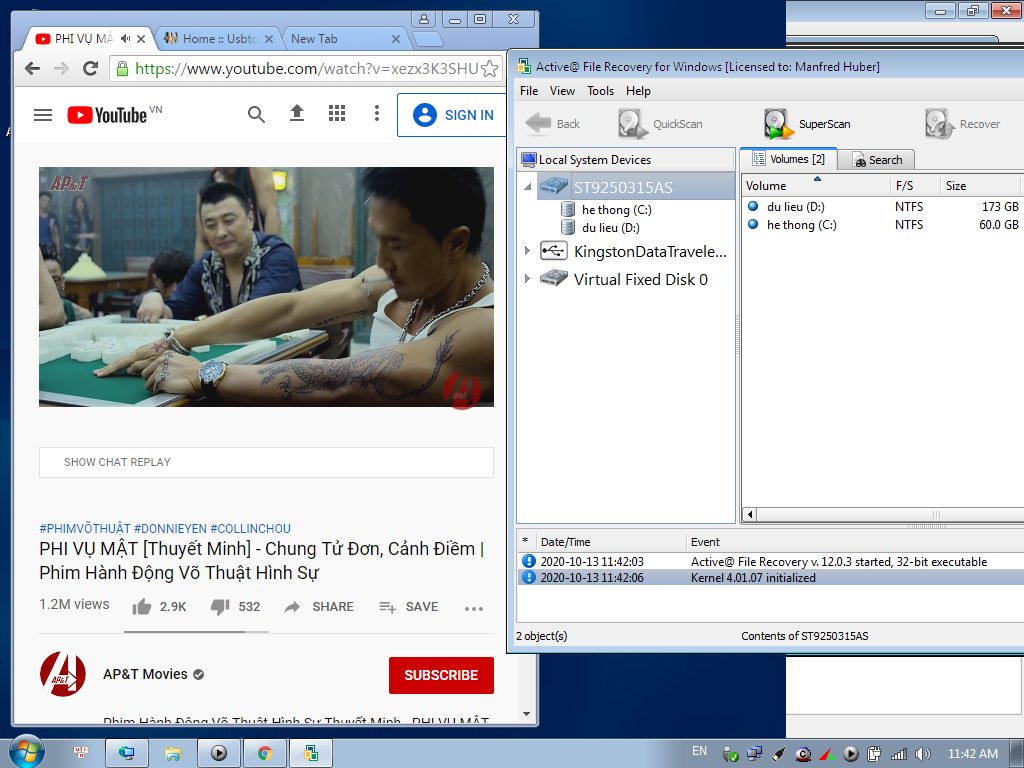Switch to the Volumes [2] tab
Viewport: 1024px width, 768px height.
788,159
